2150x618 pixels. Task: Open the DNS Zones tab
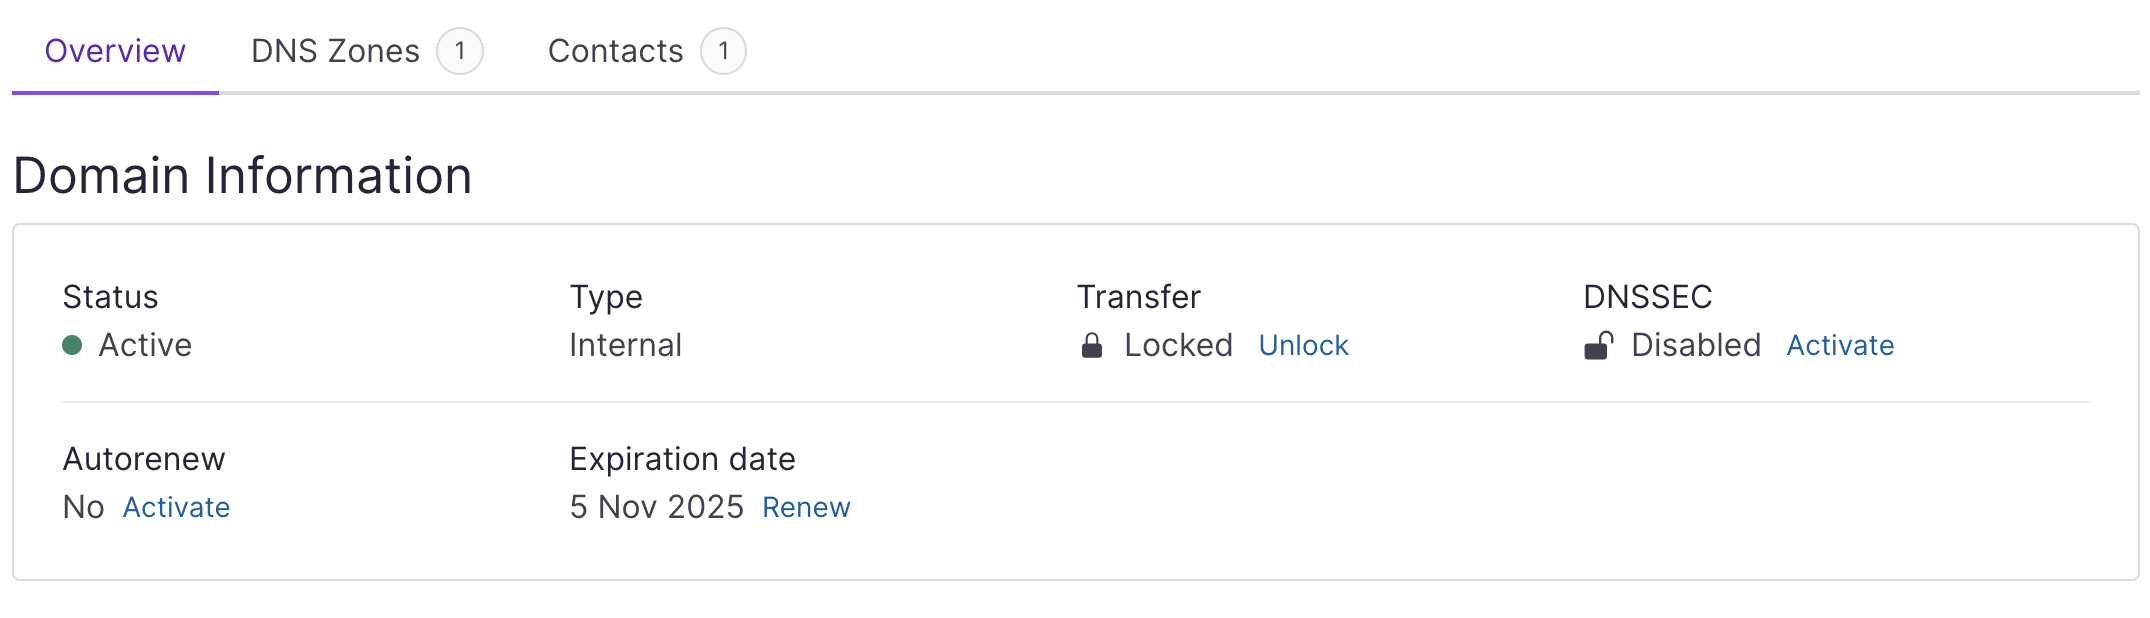(335, 51)
